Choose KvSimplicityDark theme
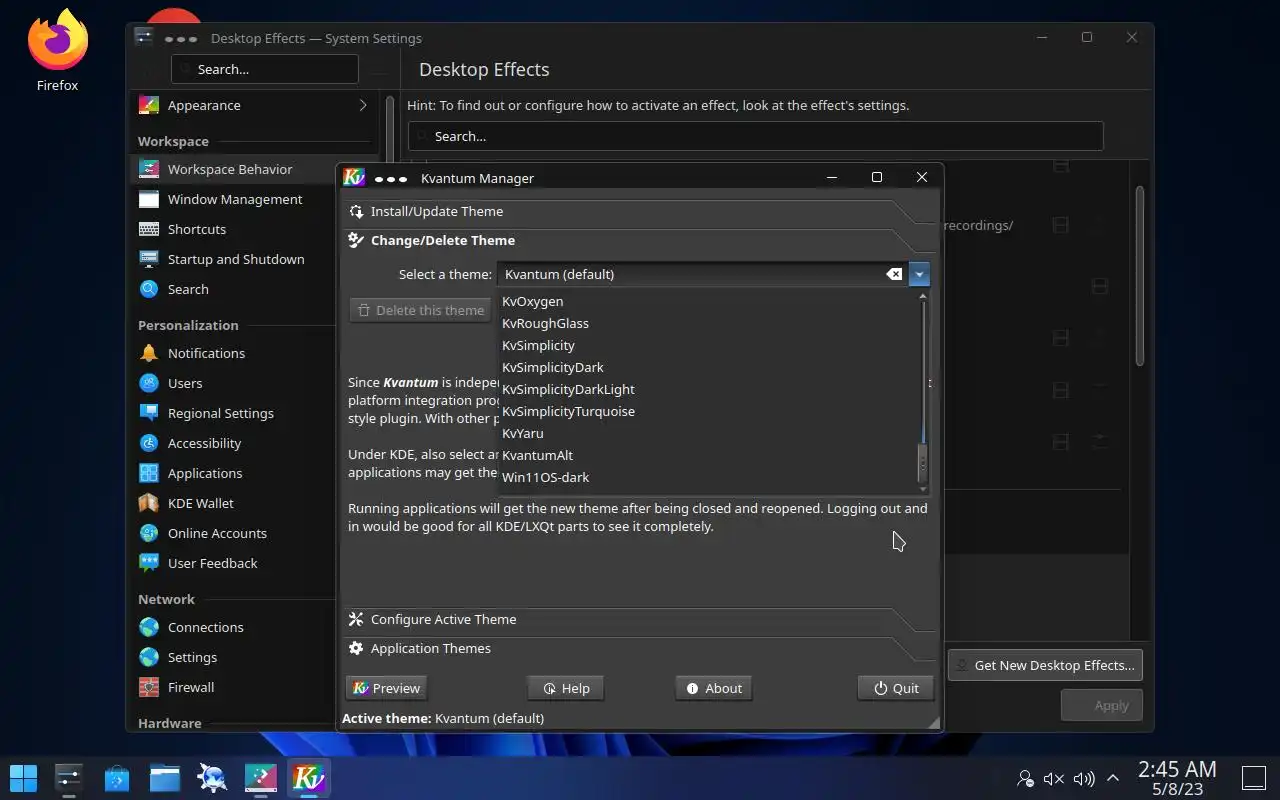Image resolution: width=1280 pixels, height=800 pixels. coord(708,367)
